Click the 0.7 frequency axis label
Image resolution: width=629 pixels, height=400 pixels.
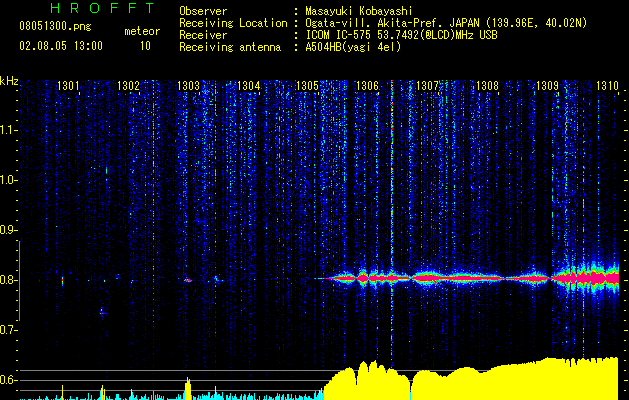point(8,330)
